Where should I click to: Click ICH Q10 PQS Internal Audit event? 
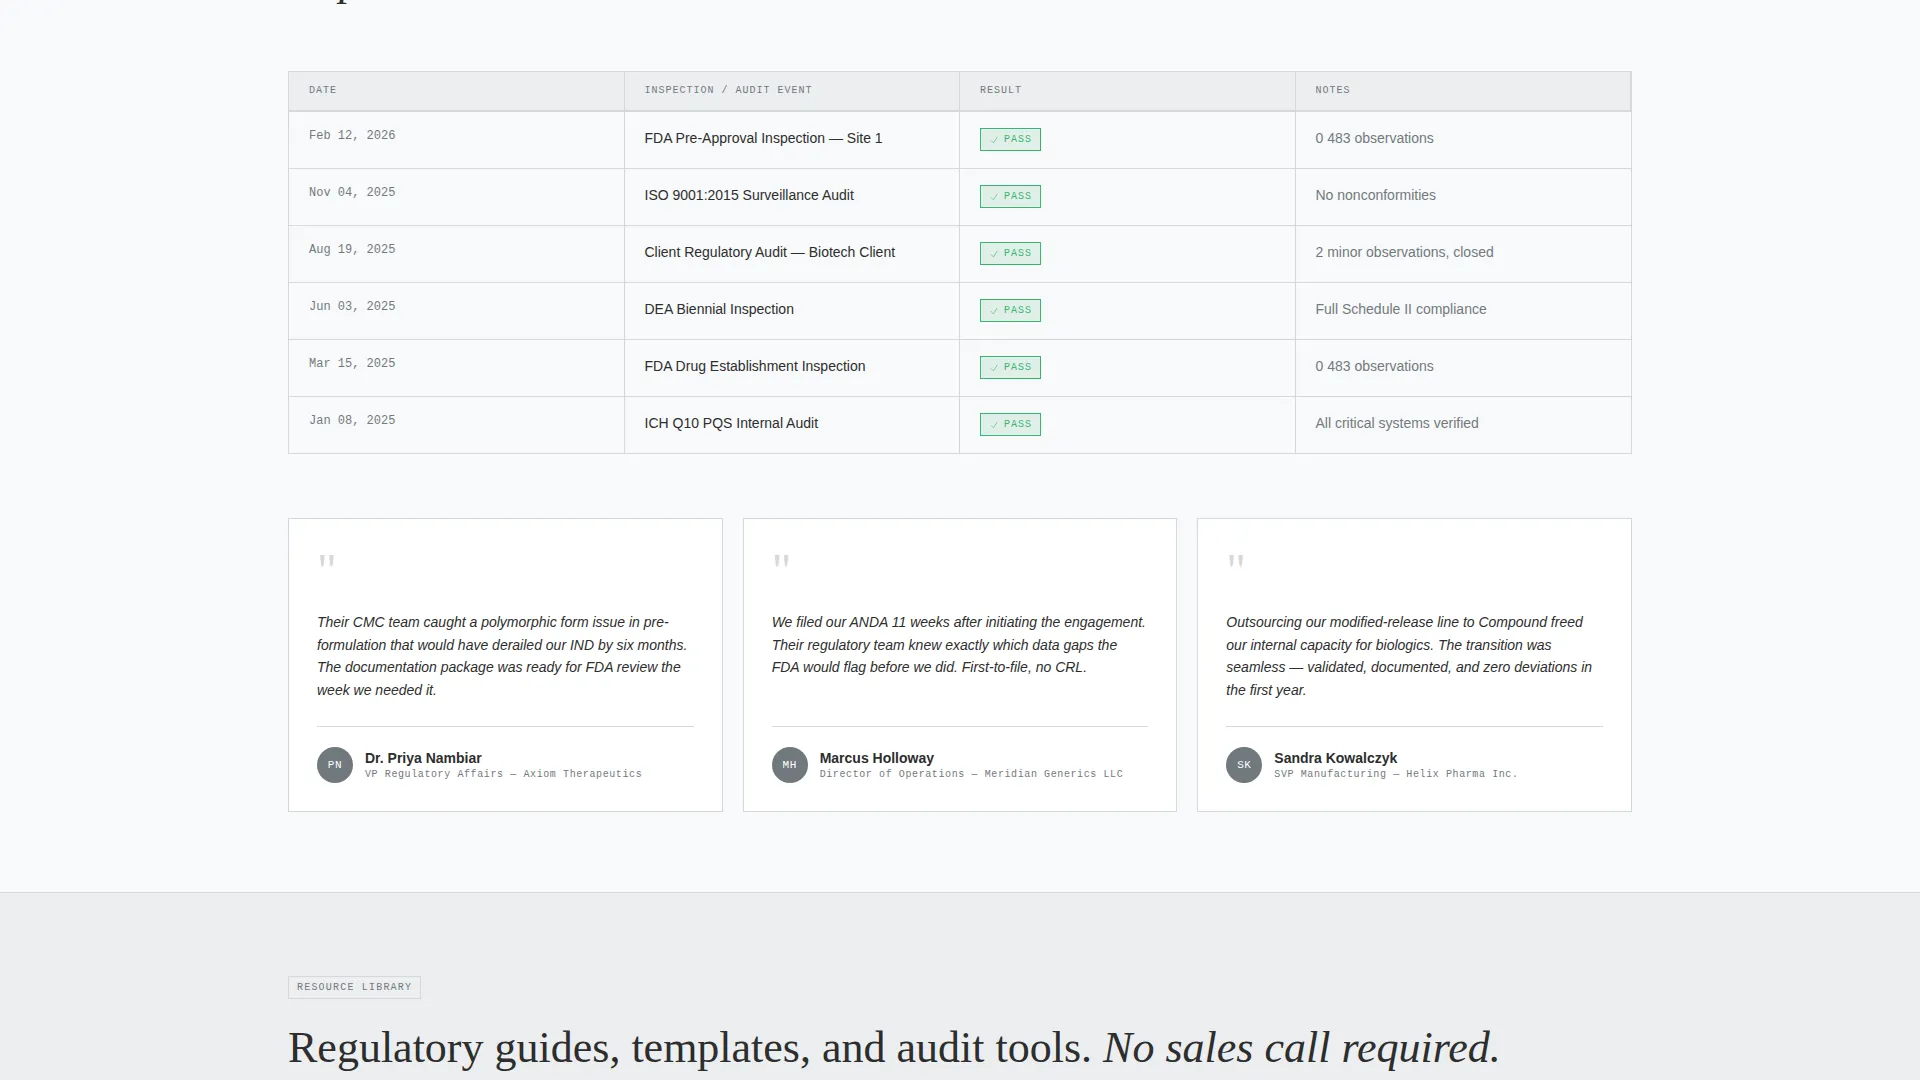coord(731,423)
